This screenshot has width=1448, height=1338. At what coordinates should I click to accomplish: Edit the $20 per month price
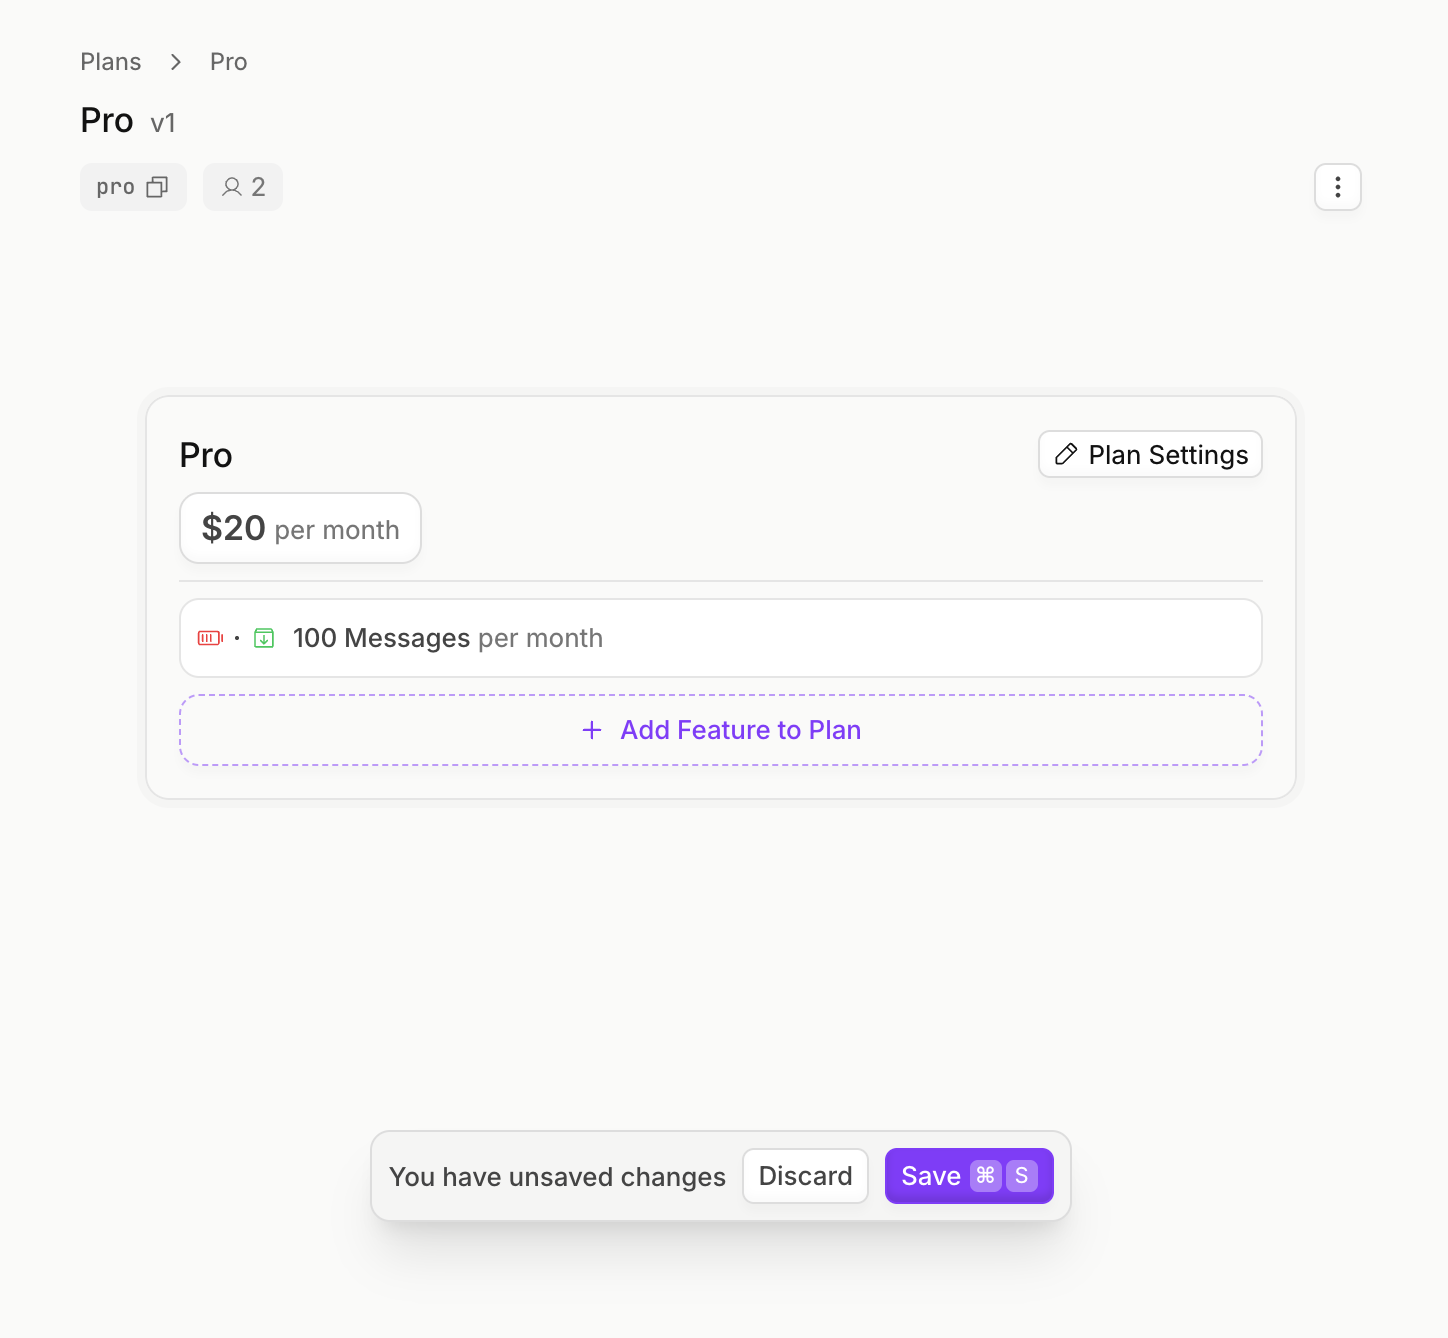(300, 528)
